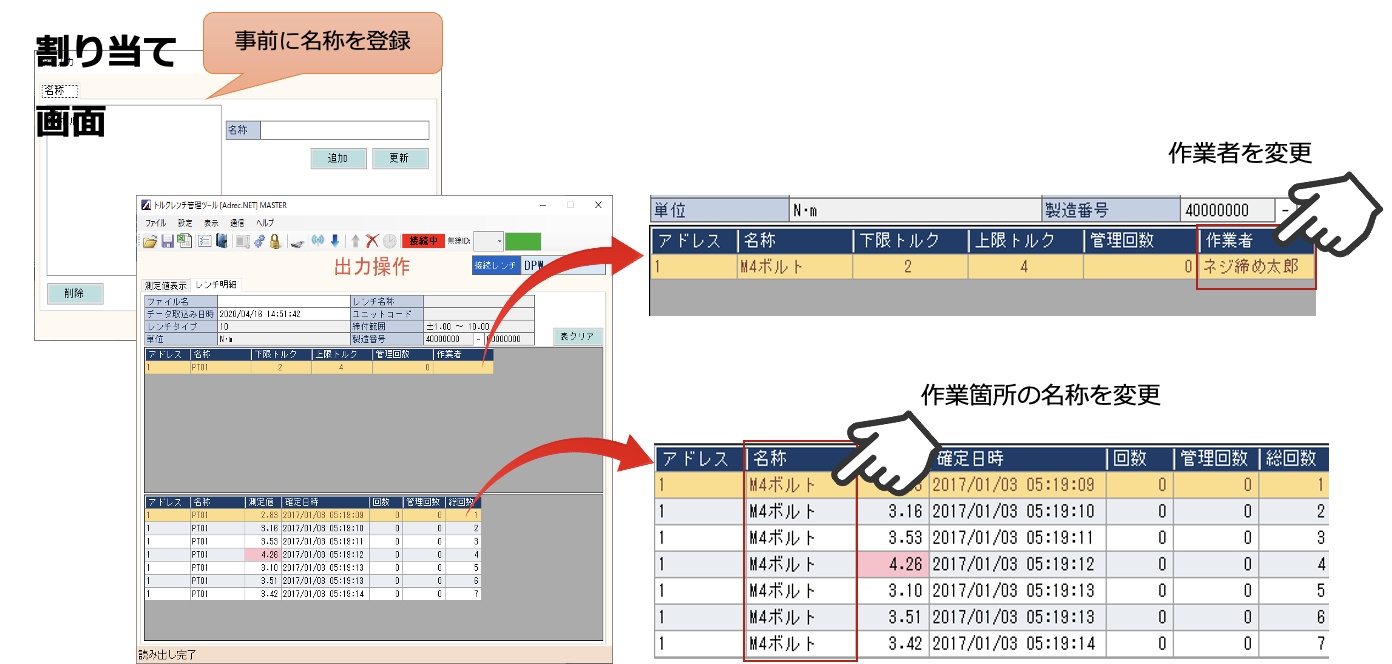
Task: Click the list form icon in toolbar
Action: pos(205,241)
